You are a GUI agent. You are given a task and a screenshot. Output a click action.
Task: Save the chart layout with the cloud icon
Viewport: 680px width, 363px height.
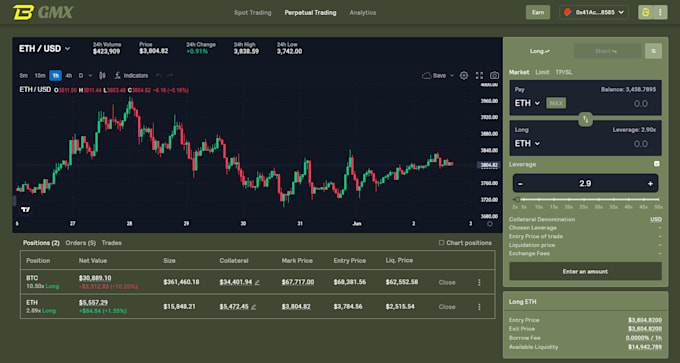coord(426,75)
